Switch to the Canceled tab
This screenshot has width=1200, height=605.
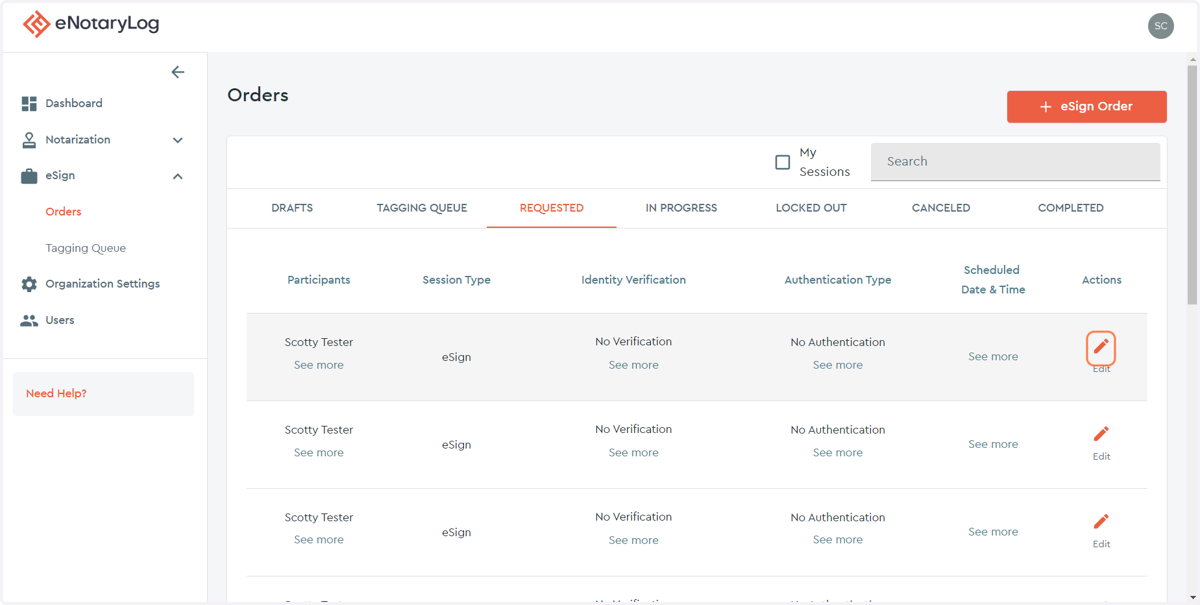[x=941, y=208]
